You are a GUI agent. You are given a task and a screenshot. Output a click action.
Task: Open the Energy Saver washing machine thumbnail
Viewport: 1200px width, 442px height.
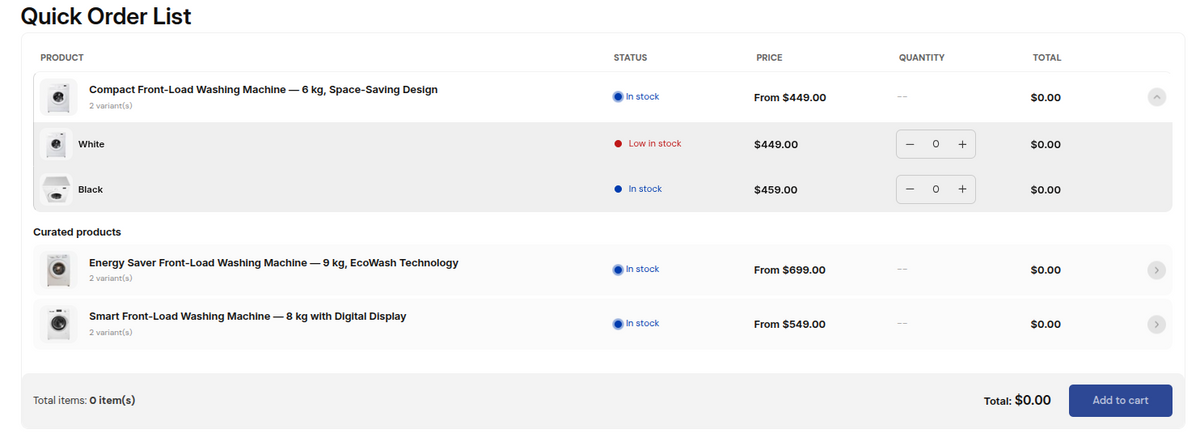click(58, 269)
